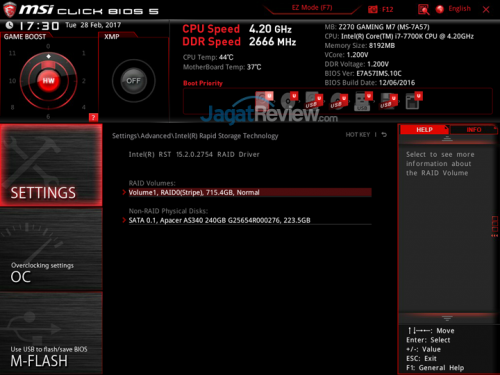Screen dimensions: 500x375
Task: Click the date Tue 28 Feb, 2017
Action: 93,25
